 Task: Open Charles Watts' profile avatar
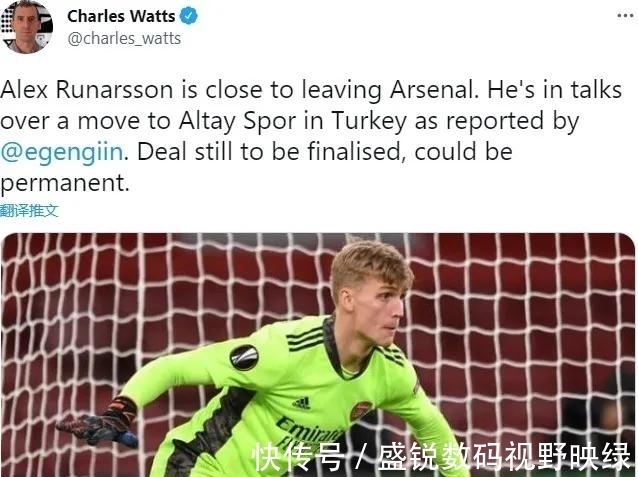tap(26, 27)
